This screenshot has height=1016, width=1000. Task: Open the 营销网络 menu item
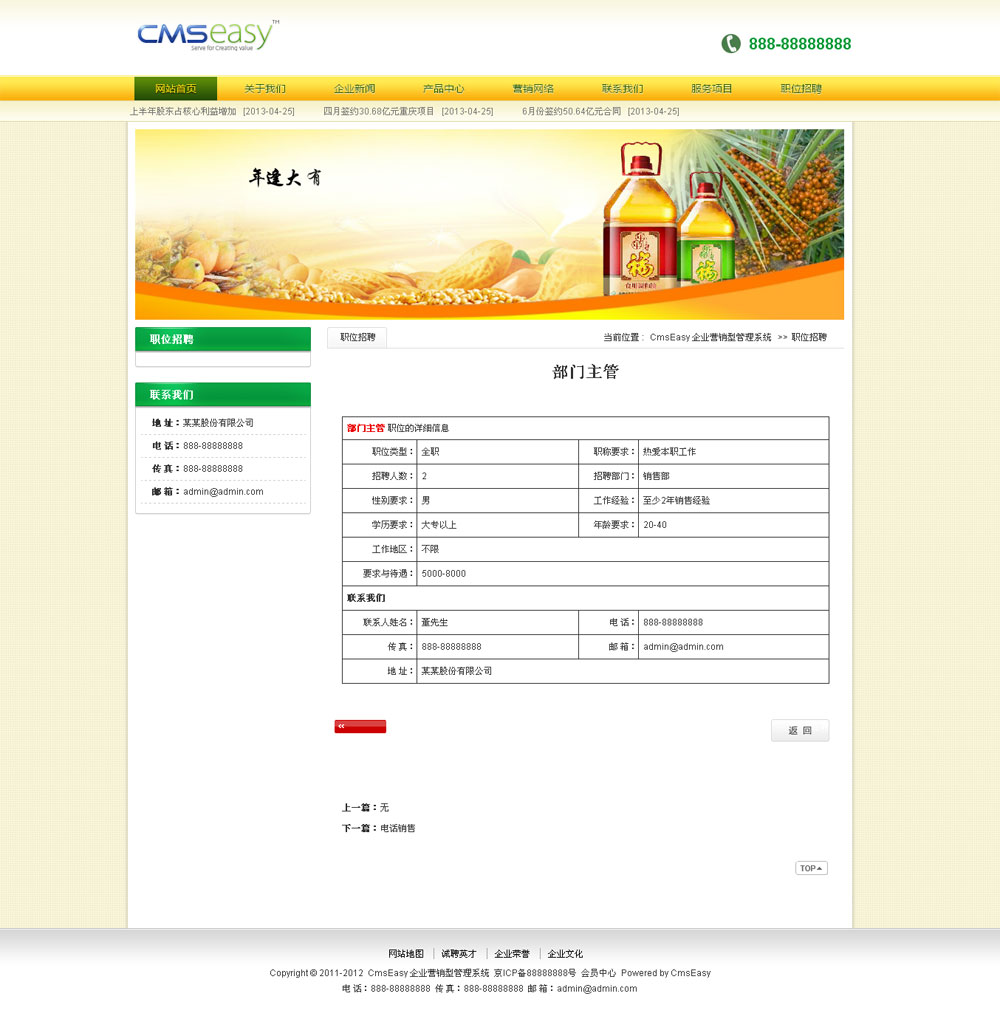pyautogui.click(x=533, y=89)
